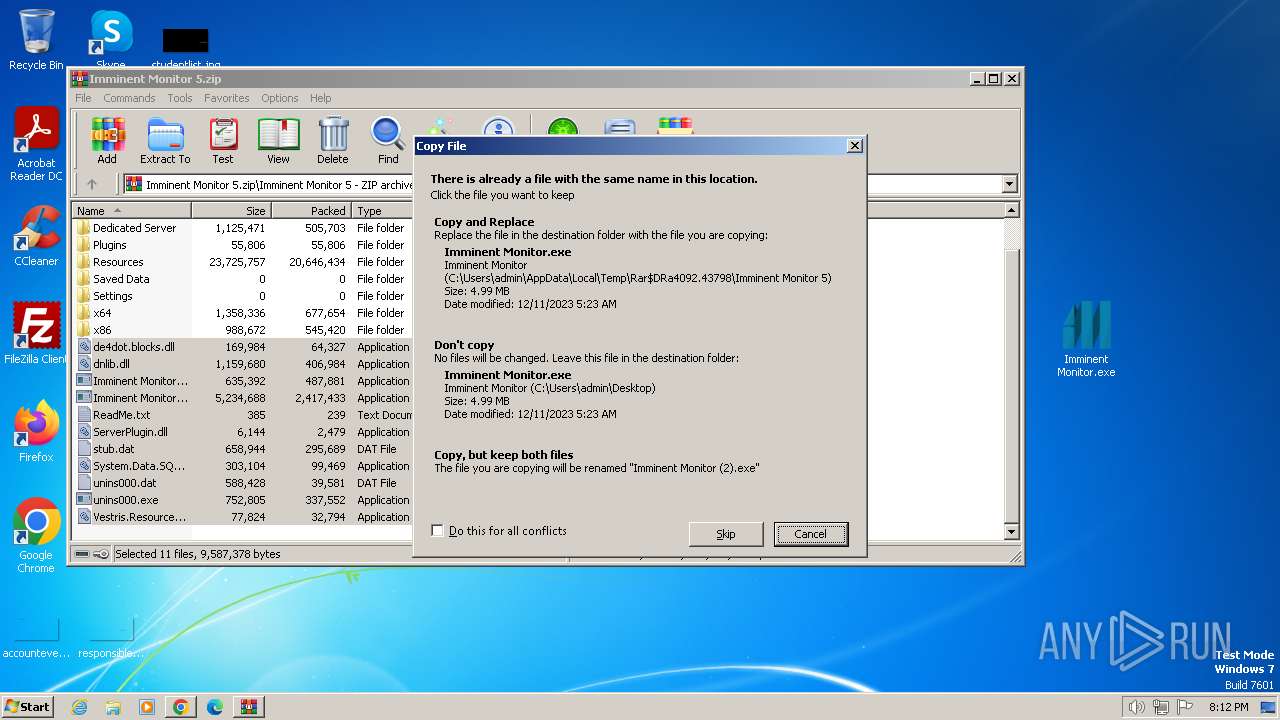Viewport: 1280px width, 720px height.
Task: Click the WinRAR taskbar button
Action: pos(249,707)
